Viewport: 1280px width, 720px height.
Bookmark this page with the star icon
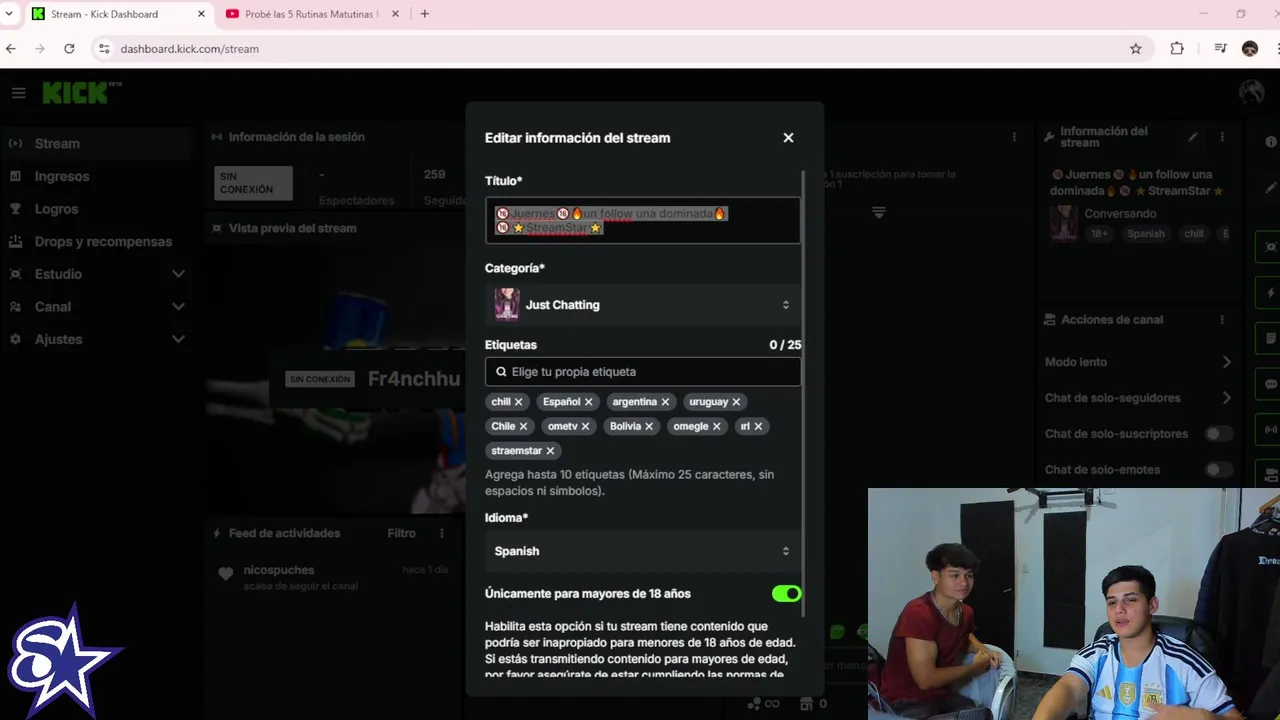tap(1135, 48)
